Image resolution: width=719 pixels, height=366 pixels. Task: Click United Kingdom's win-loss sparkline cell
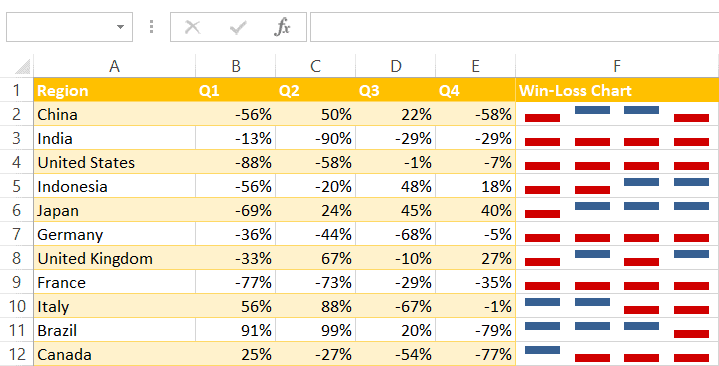[x=617, y=258]
